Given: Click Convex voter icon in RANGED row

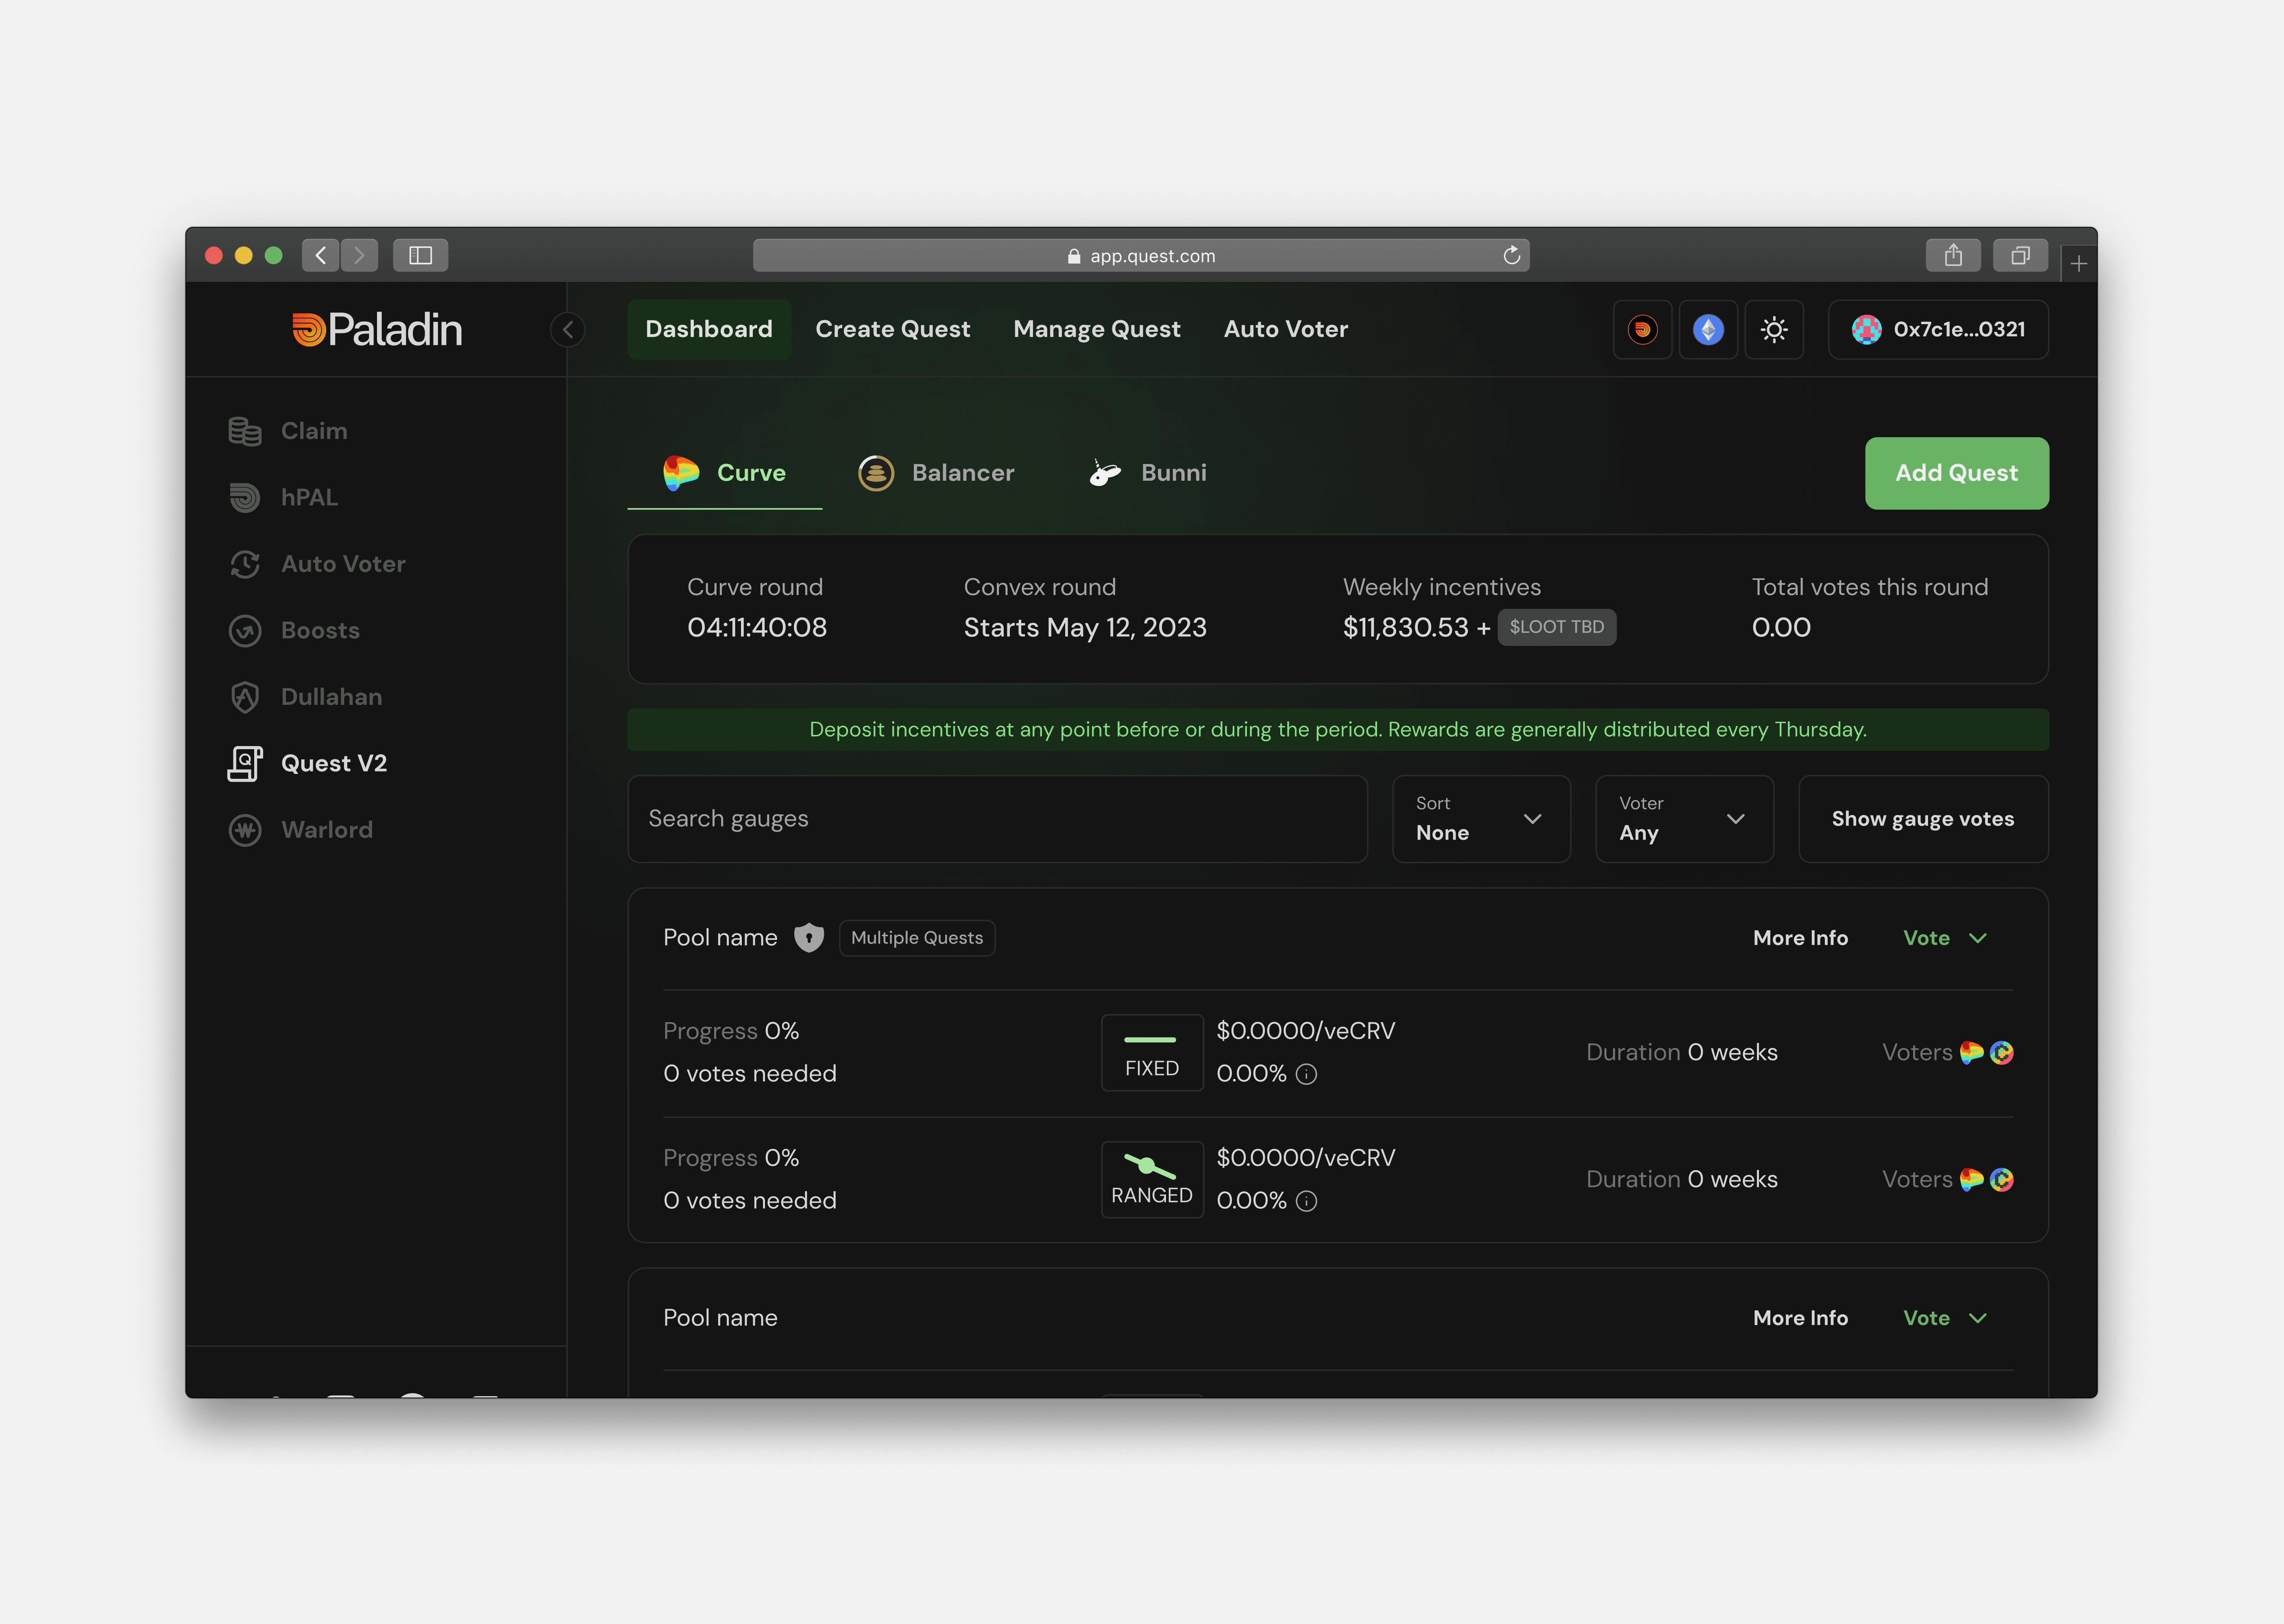Looking at the screenshot, I should pos(2001,1179).
